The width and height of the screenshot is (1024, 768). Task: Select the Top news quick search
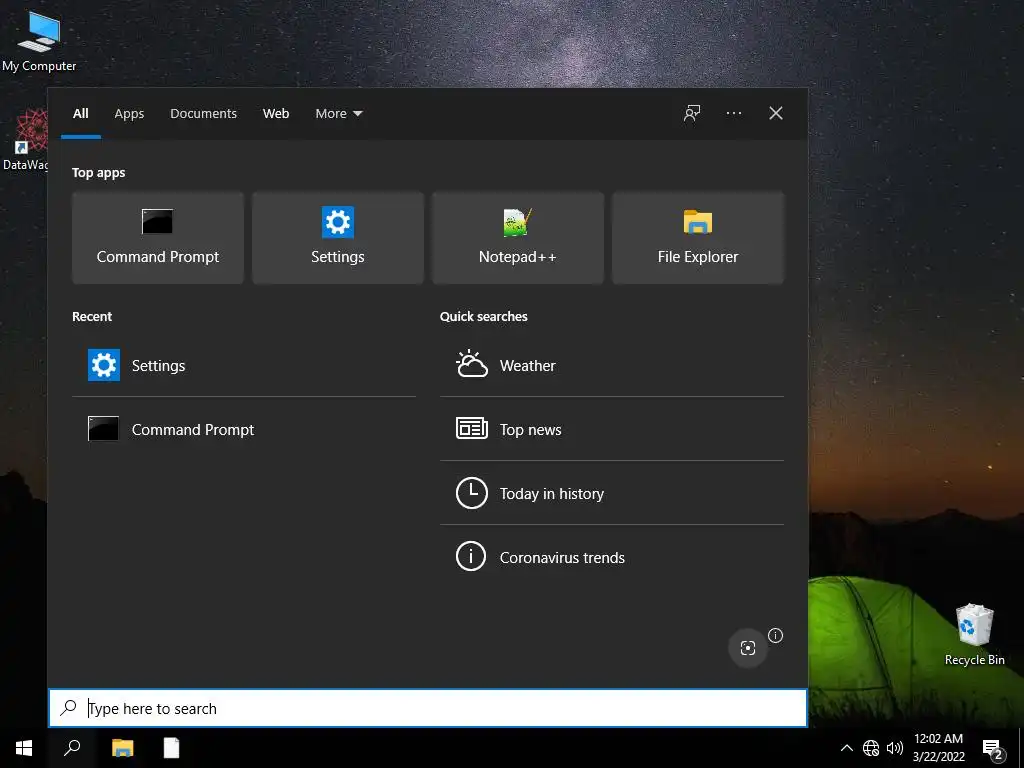[612, 429]
